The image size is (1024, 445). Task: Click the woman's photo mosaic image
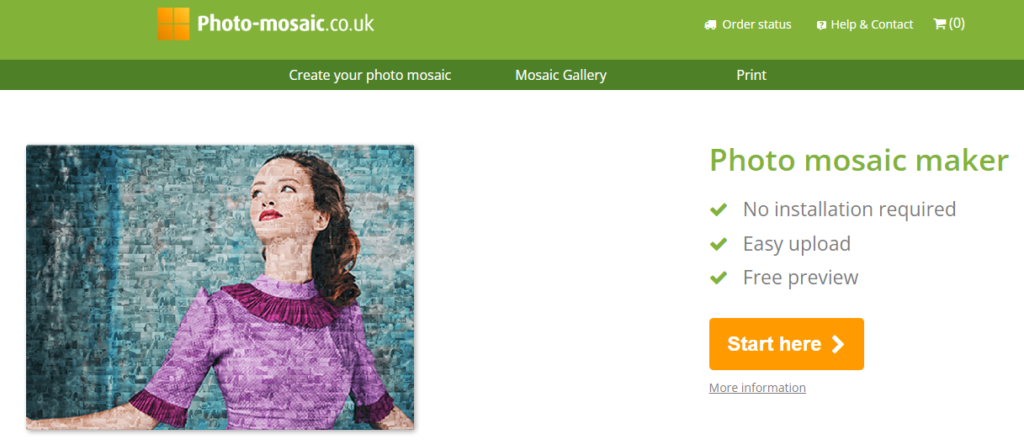(x=220, y=288)
